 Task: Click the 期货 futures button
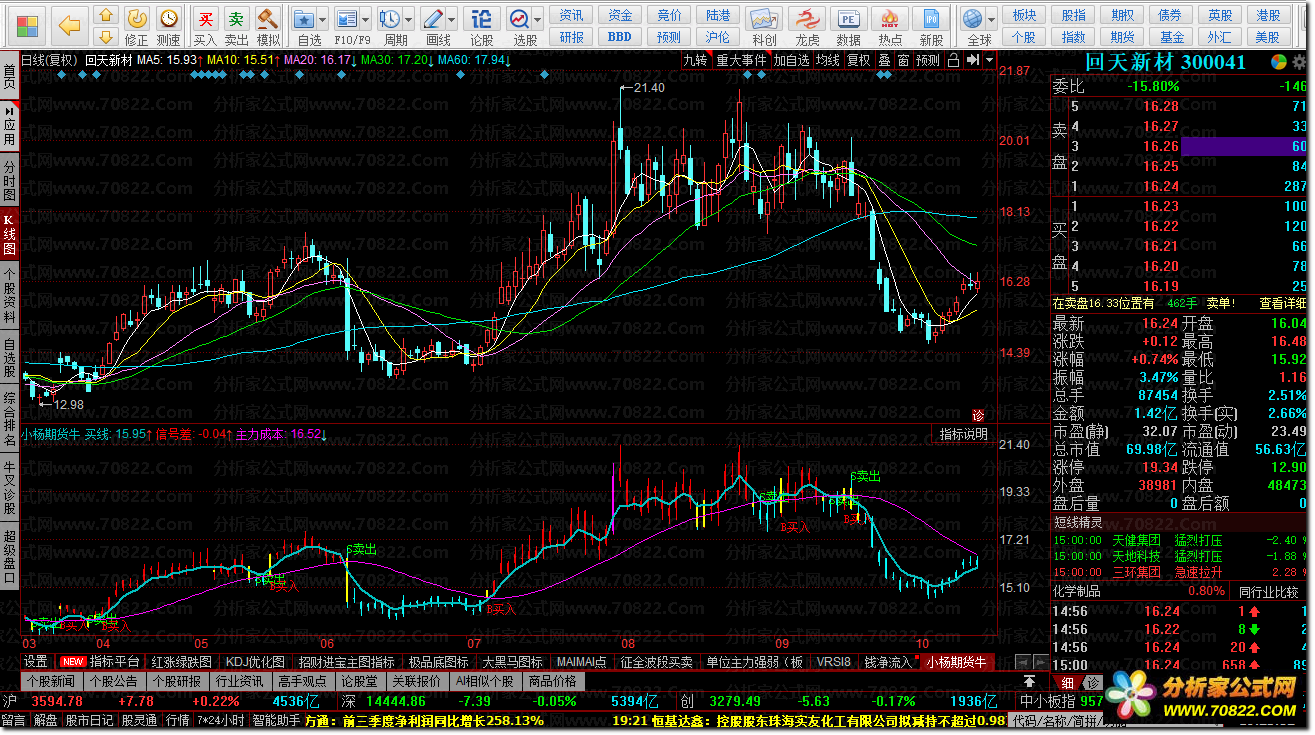tap(1122, 37)
